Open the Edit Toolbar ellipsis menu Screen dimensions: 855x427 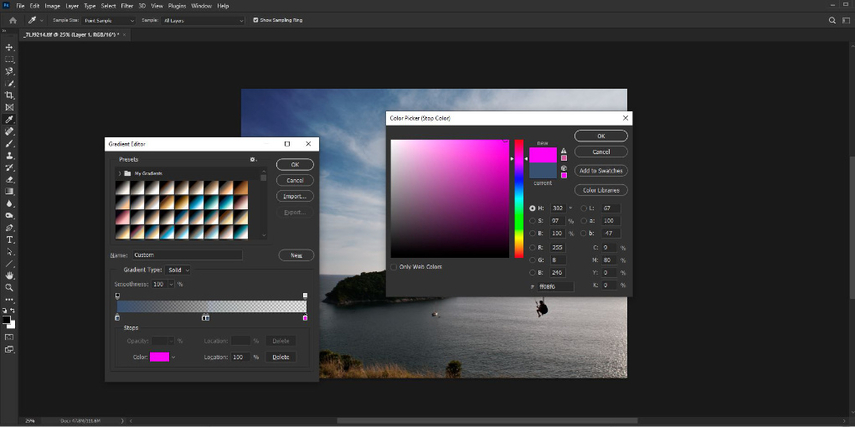pyautogui.click(x=9, y=299)
